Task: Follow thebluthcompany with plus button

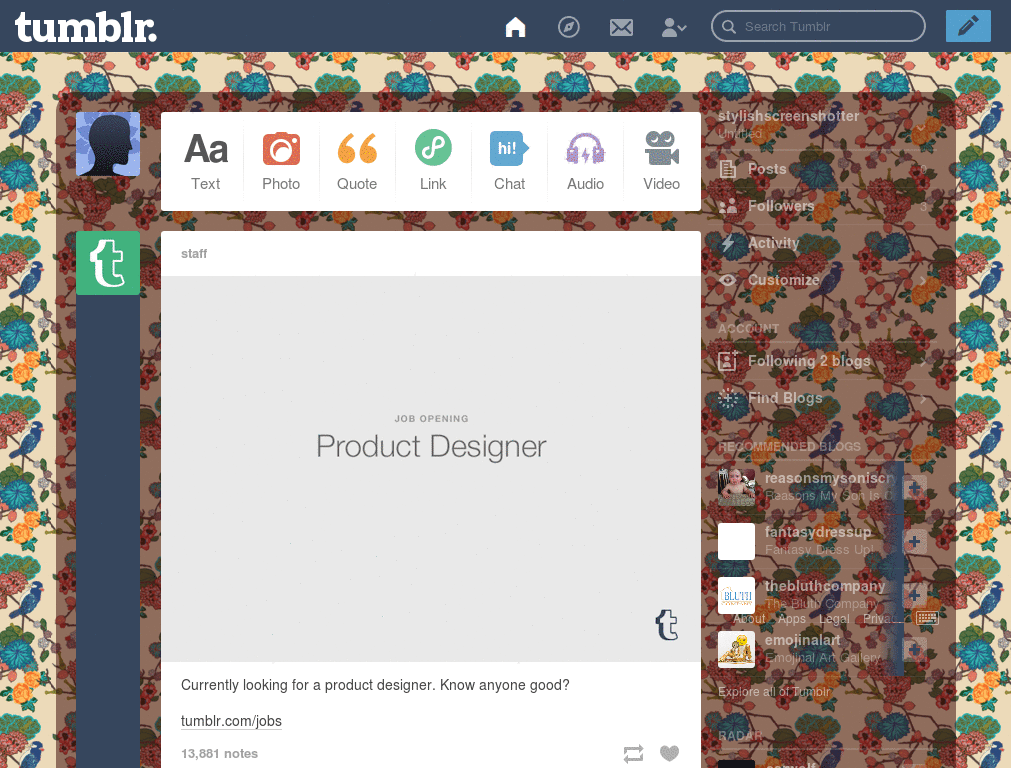Action: pyautogui.click(x=914, y=596)
